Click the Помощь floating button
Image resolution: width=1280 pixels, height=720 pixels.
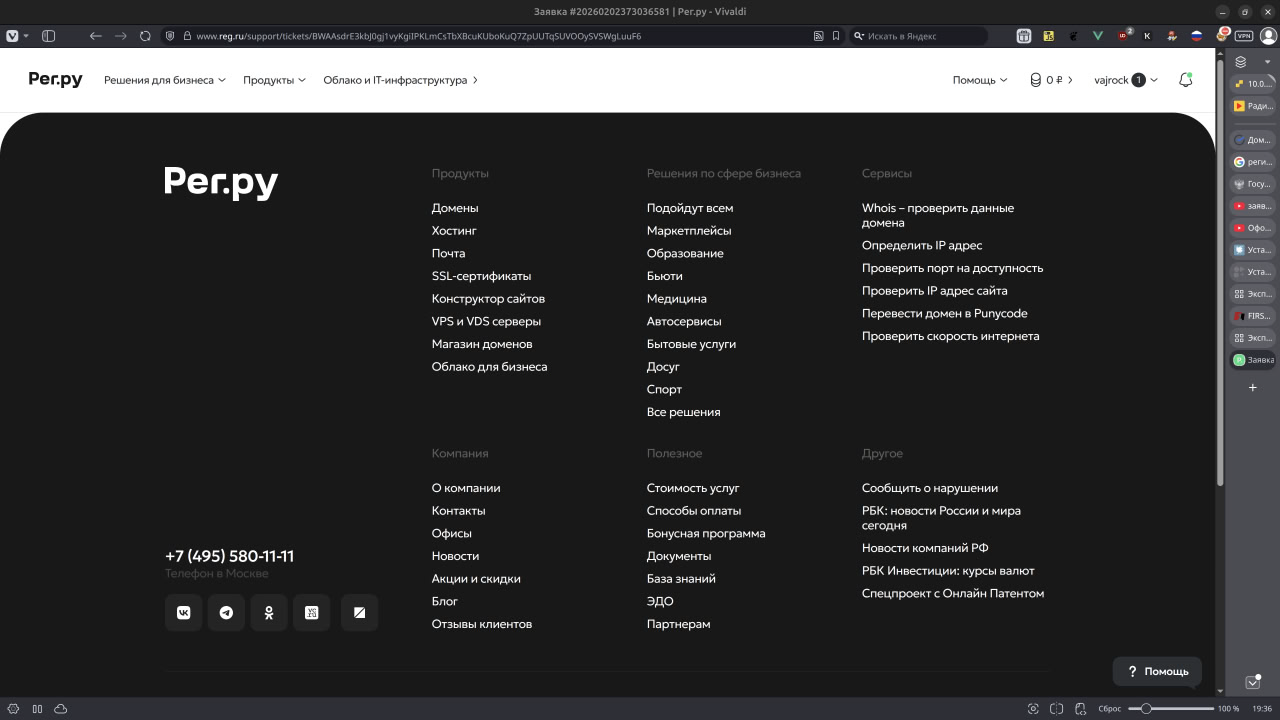(1156, 671)
